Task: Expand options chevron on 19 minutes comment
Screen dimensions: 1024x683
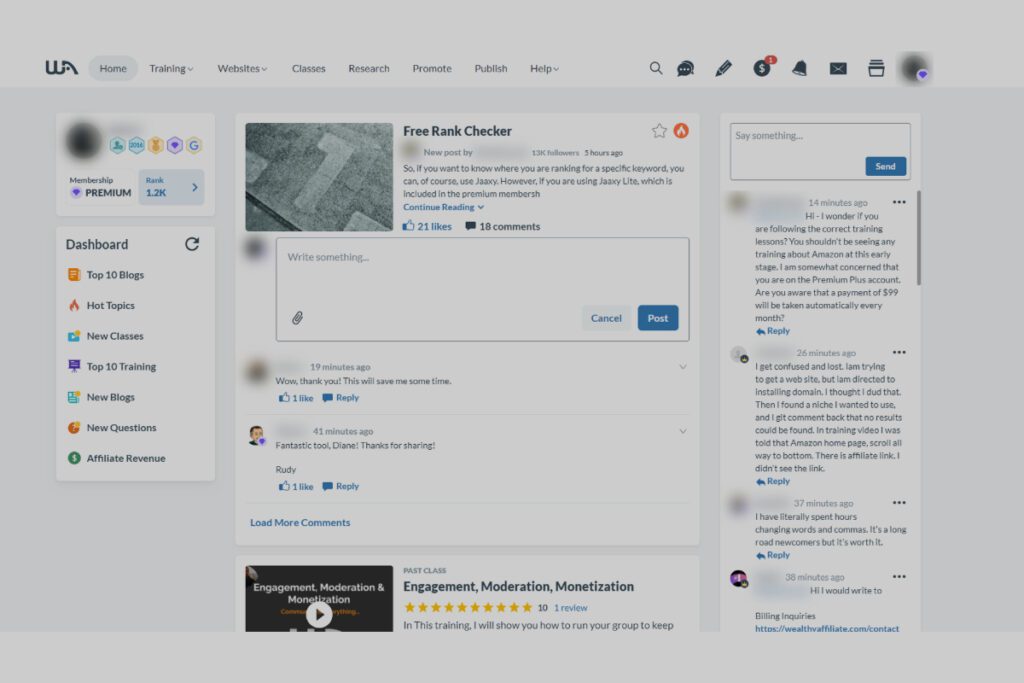Action: (x=682, y=367)
